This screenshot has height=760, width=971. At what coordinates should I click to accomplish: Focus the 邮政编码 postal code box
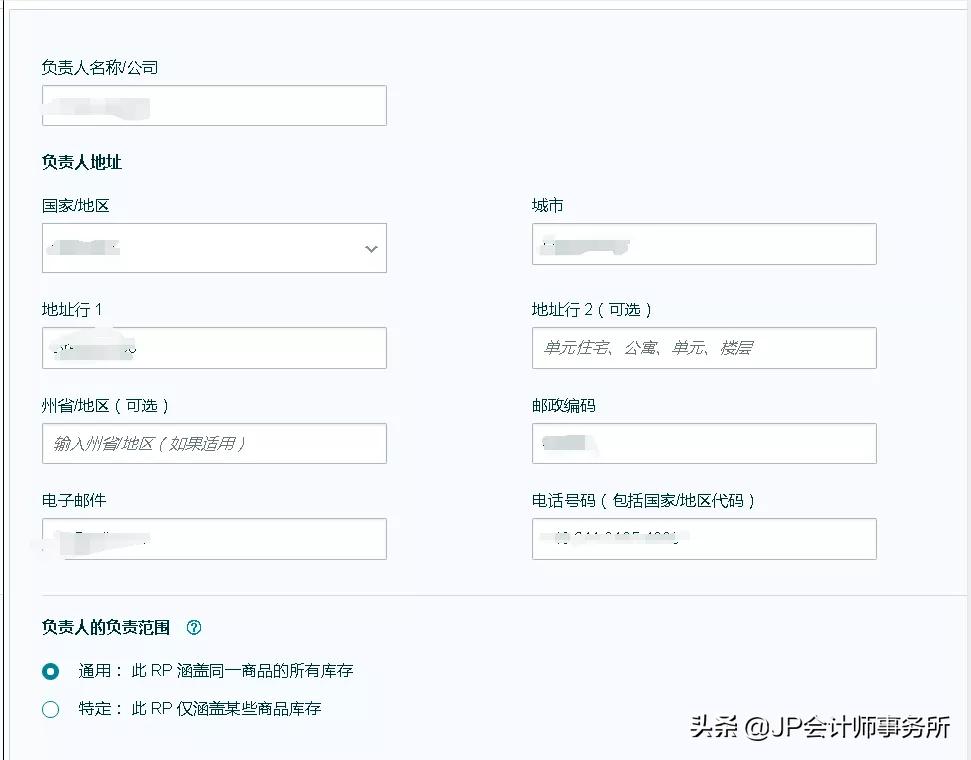tap(704, 443)
